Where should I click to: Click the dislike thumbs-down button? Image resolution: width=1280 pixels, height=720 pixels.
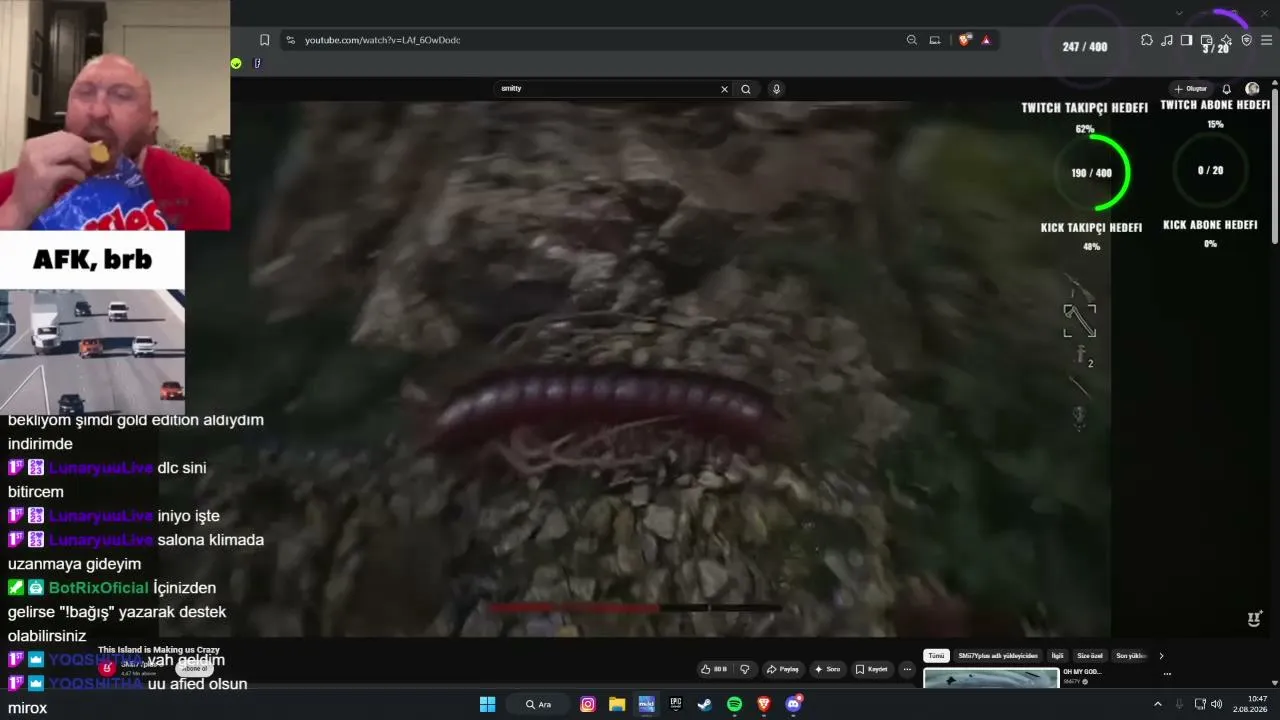pos(744,669)
